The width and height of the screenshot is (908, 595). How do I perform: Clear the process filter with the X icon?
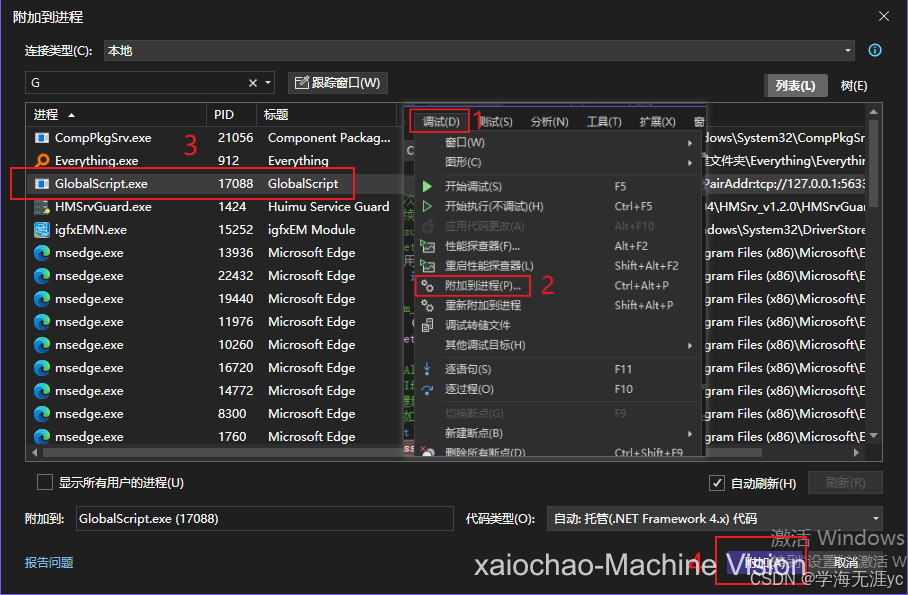[252, 83]
